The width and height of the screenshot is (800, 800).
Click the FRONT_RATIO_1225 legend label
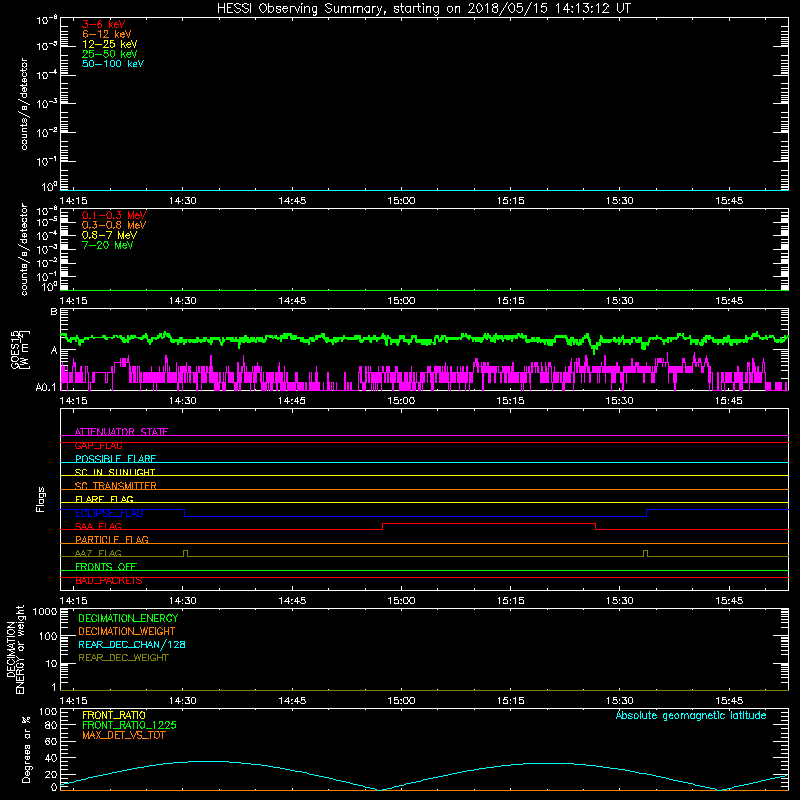130,725
